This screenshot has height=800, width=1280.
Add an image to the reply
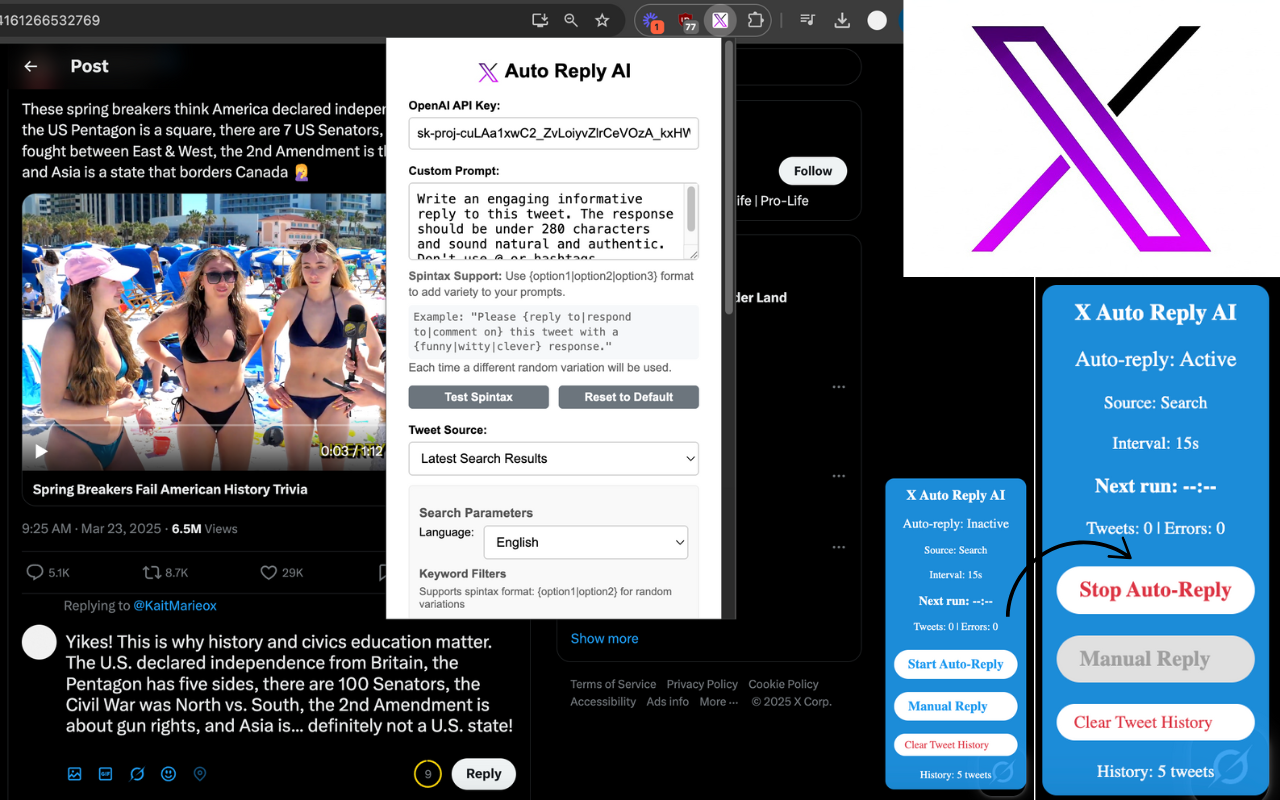pyautogui.click(x=74, y=774)
